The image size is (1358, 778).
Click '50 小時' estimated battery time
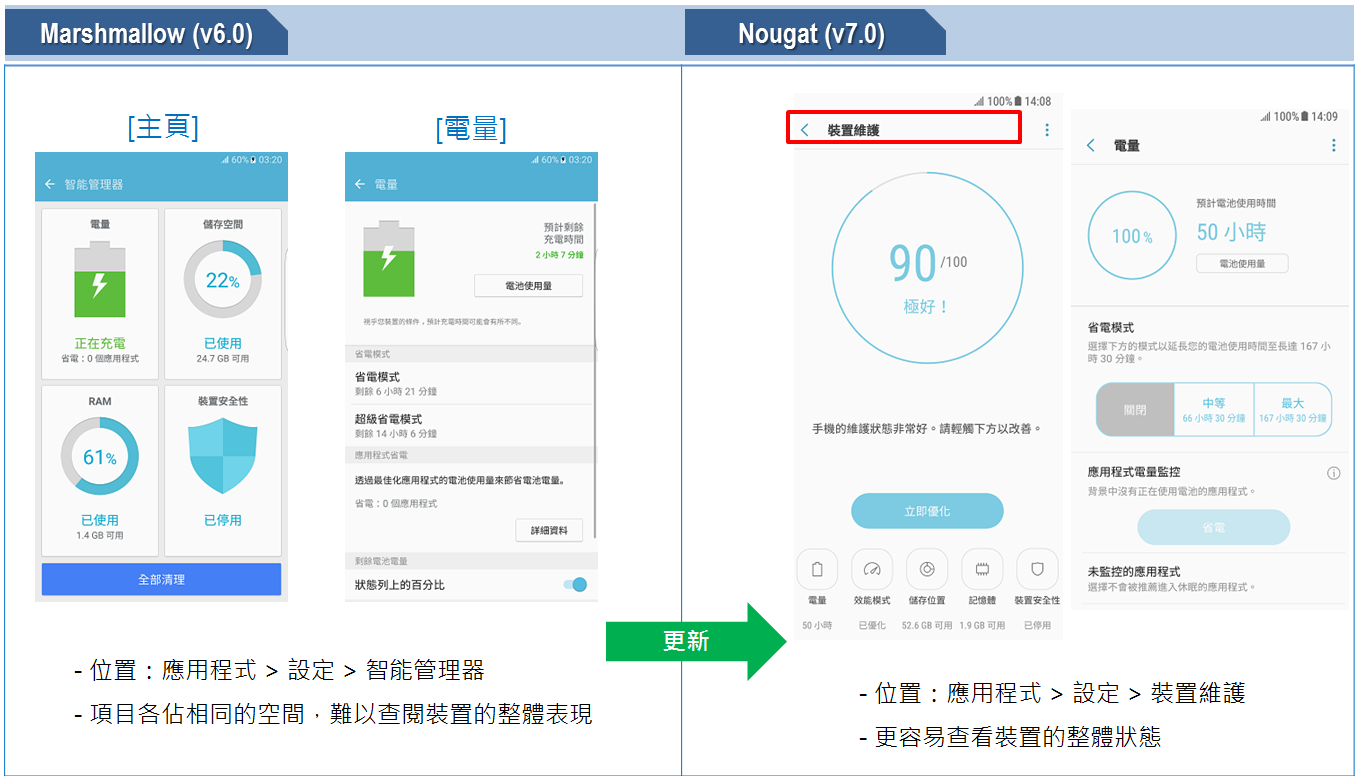point(1231,232)
